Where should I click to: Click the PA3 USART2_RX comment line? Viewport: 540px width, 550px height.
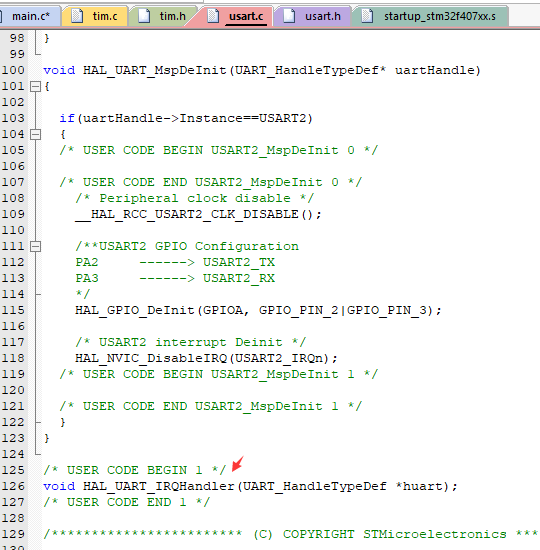(175, 278)
